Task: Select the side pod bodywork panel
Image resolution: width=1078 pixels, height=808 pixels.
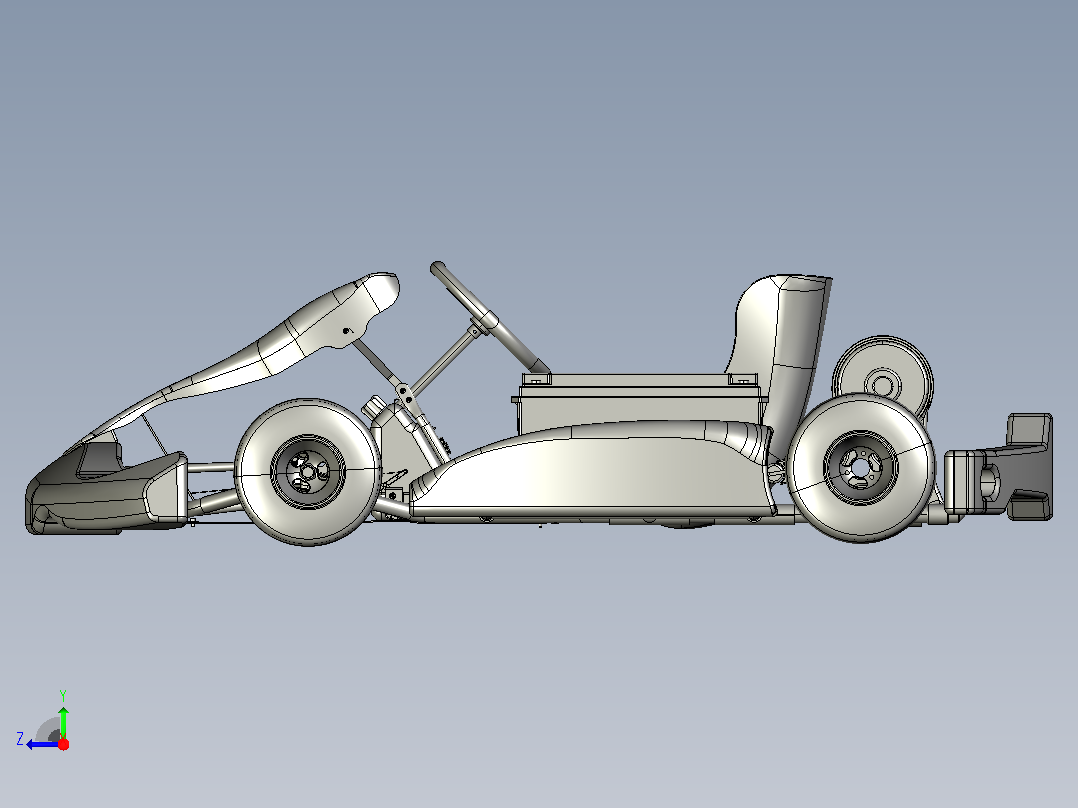Action: [x=593, y=469]
